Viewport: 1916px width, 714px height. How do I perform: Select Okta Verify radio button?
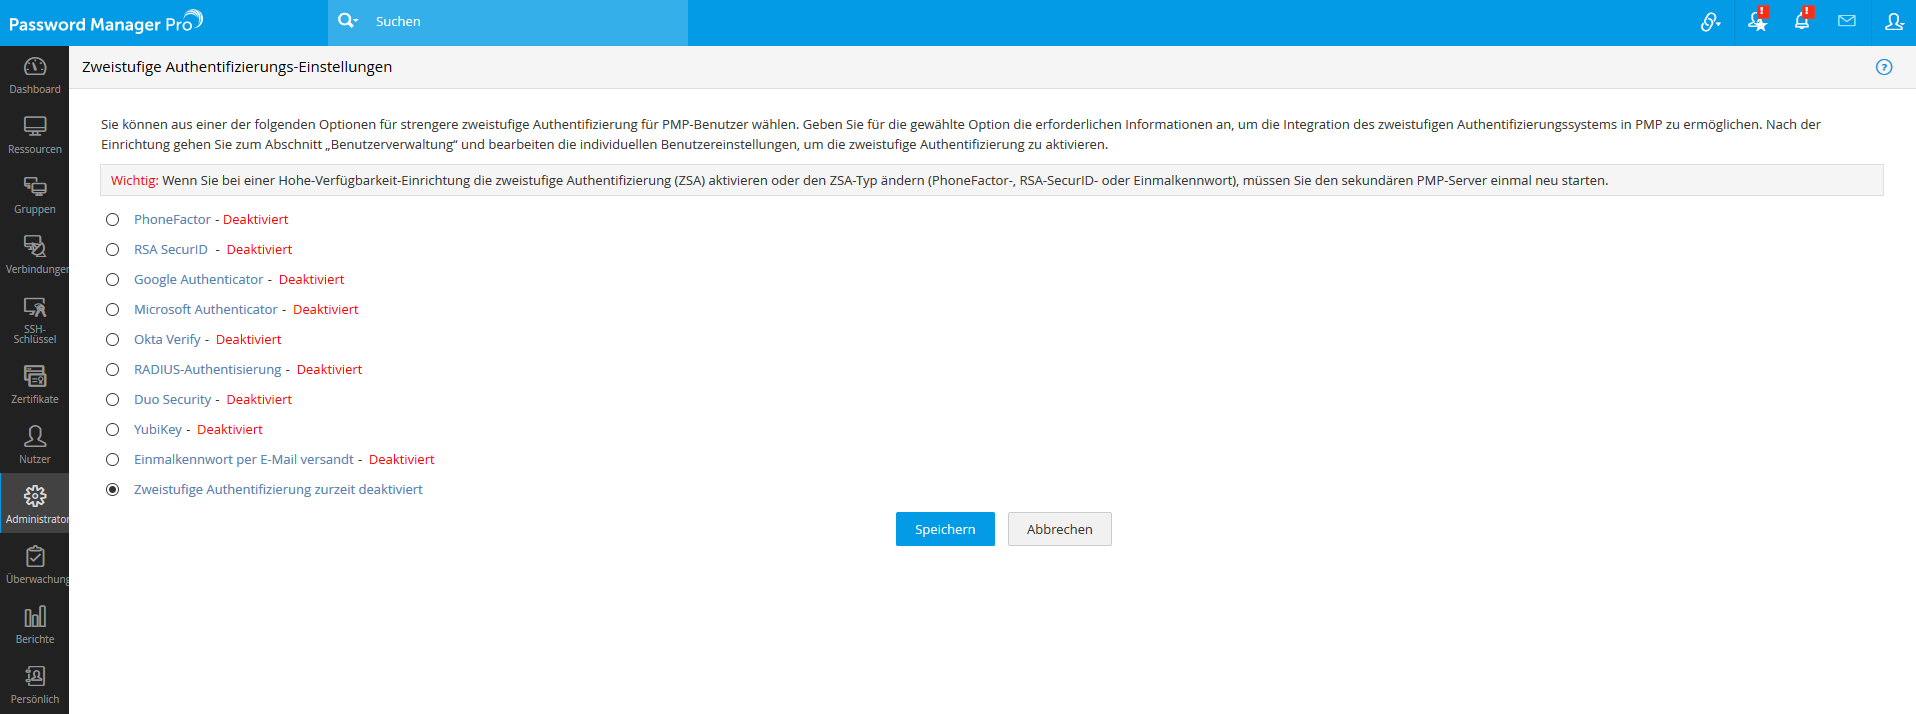click(113, 340)
